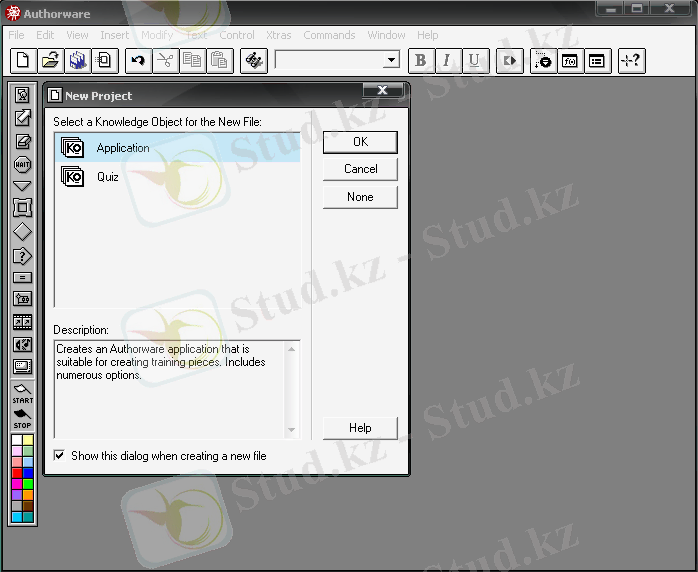The image size is (698, 572).
Task: Pick the yellow color swatch
Action: 28,440
